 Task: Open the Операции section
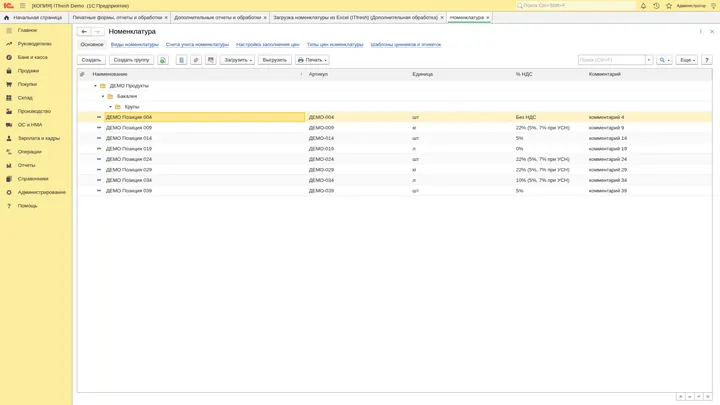[29, 152]
